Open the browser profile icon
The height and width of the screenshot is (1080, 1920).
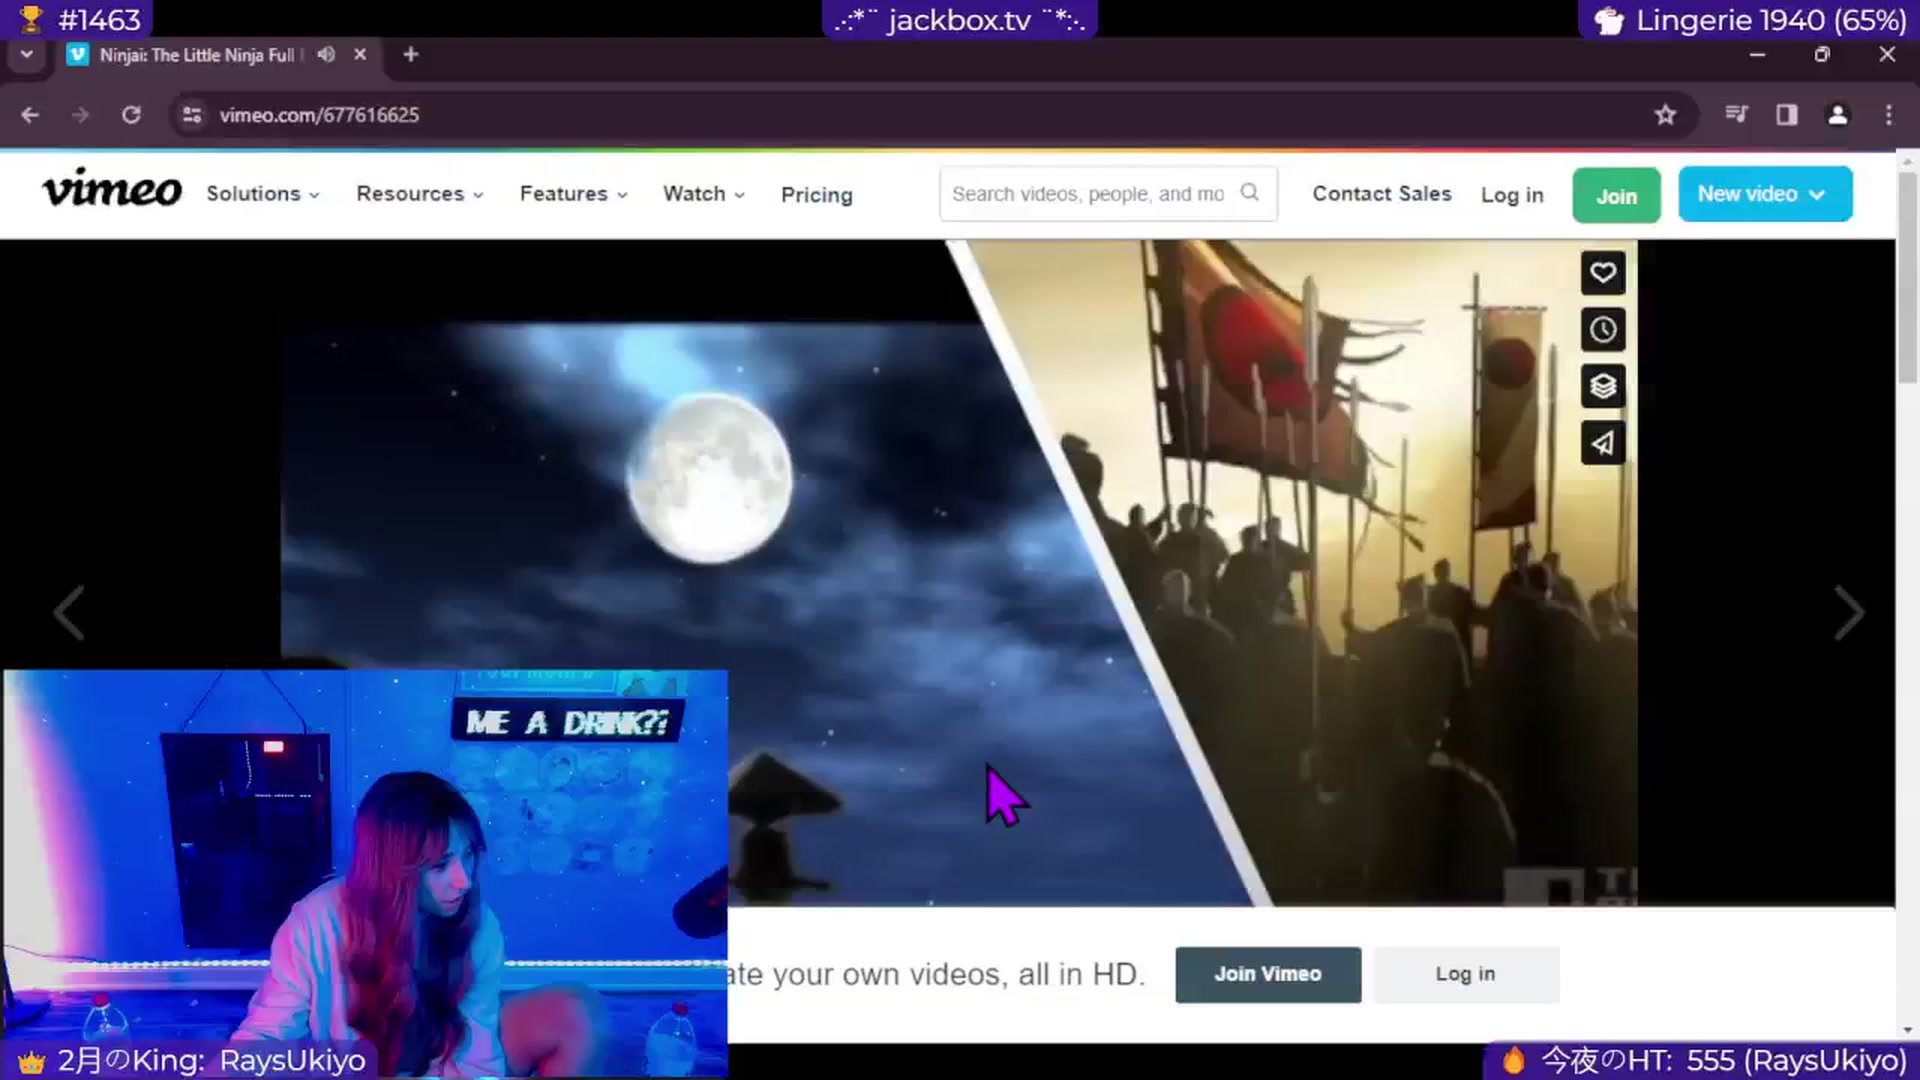(1838, 115)
